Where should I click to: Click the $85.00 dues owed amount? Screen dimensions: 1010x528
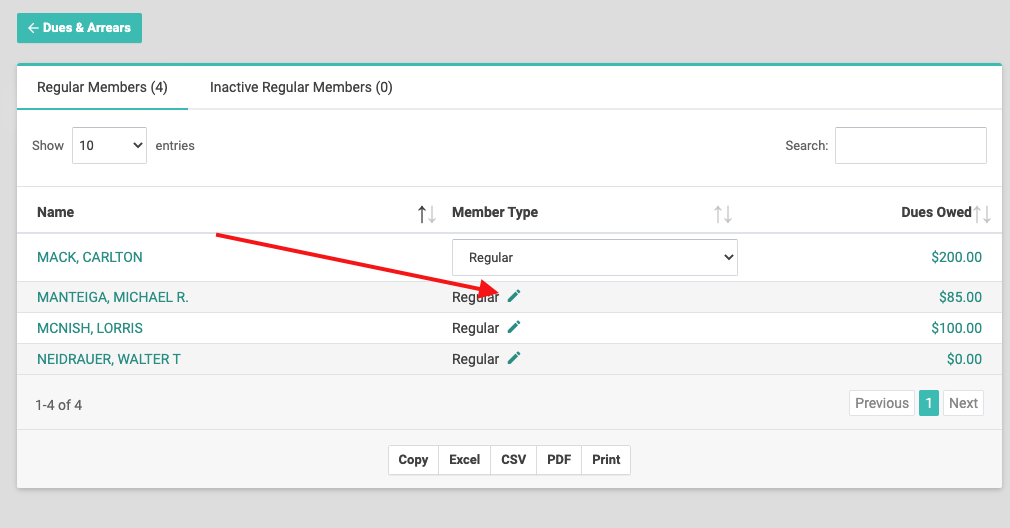[x=960, y=297]
